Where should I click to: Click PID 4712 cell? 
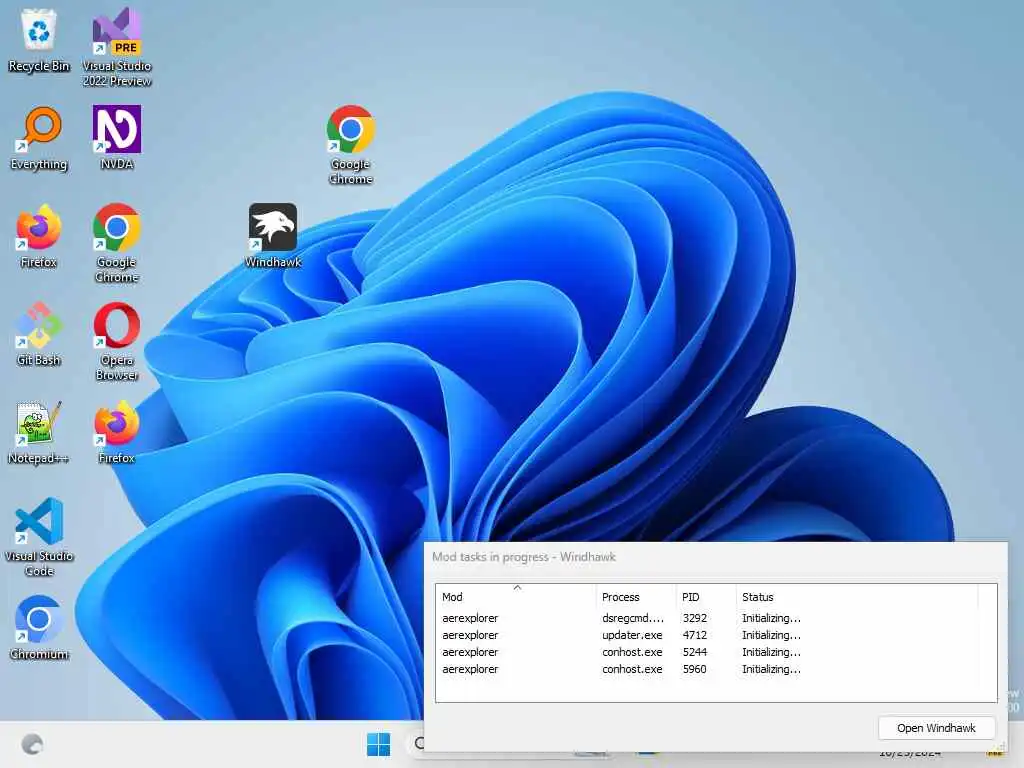(694, 635)
